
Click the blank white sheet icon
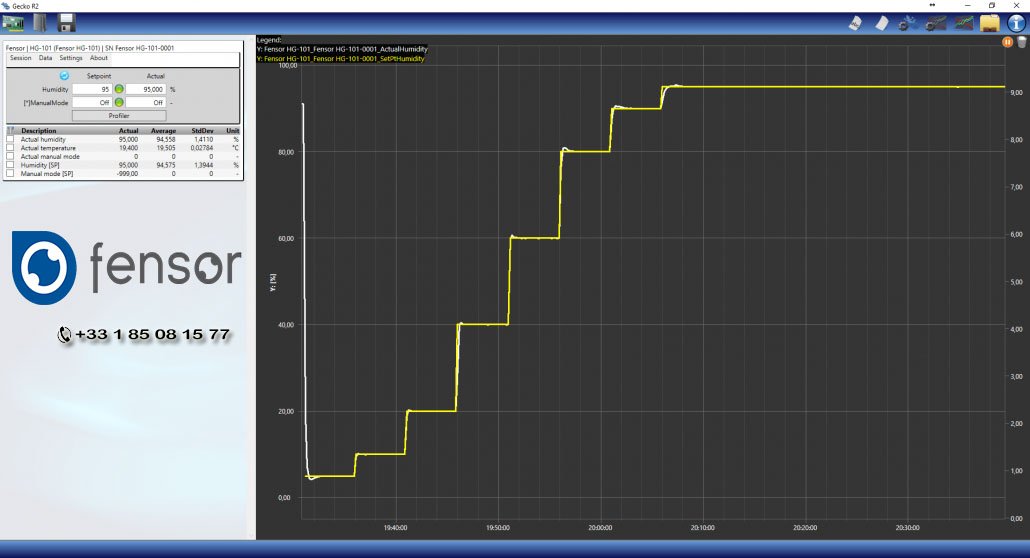[882, 23]
